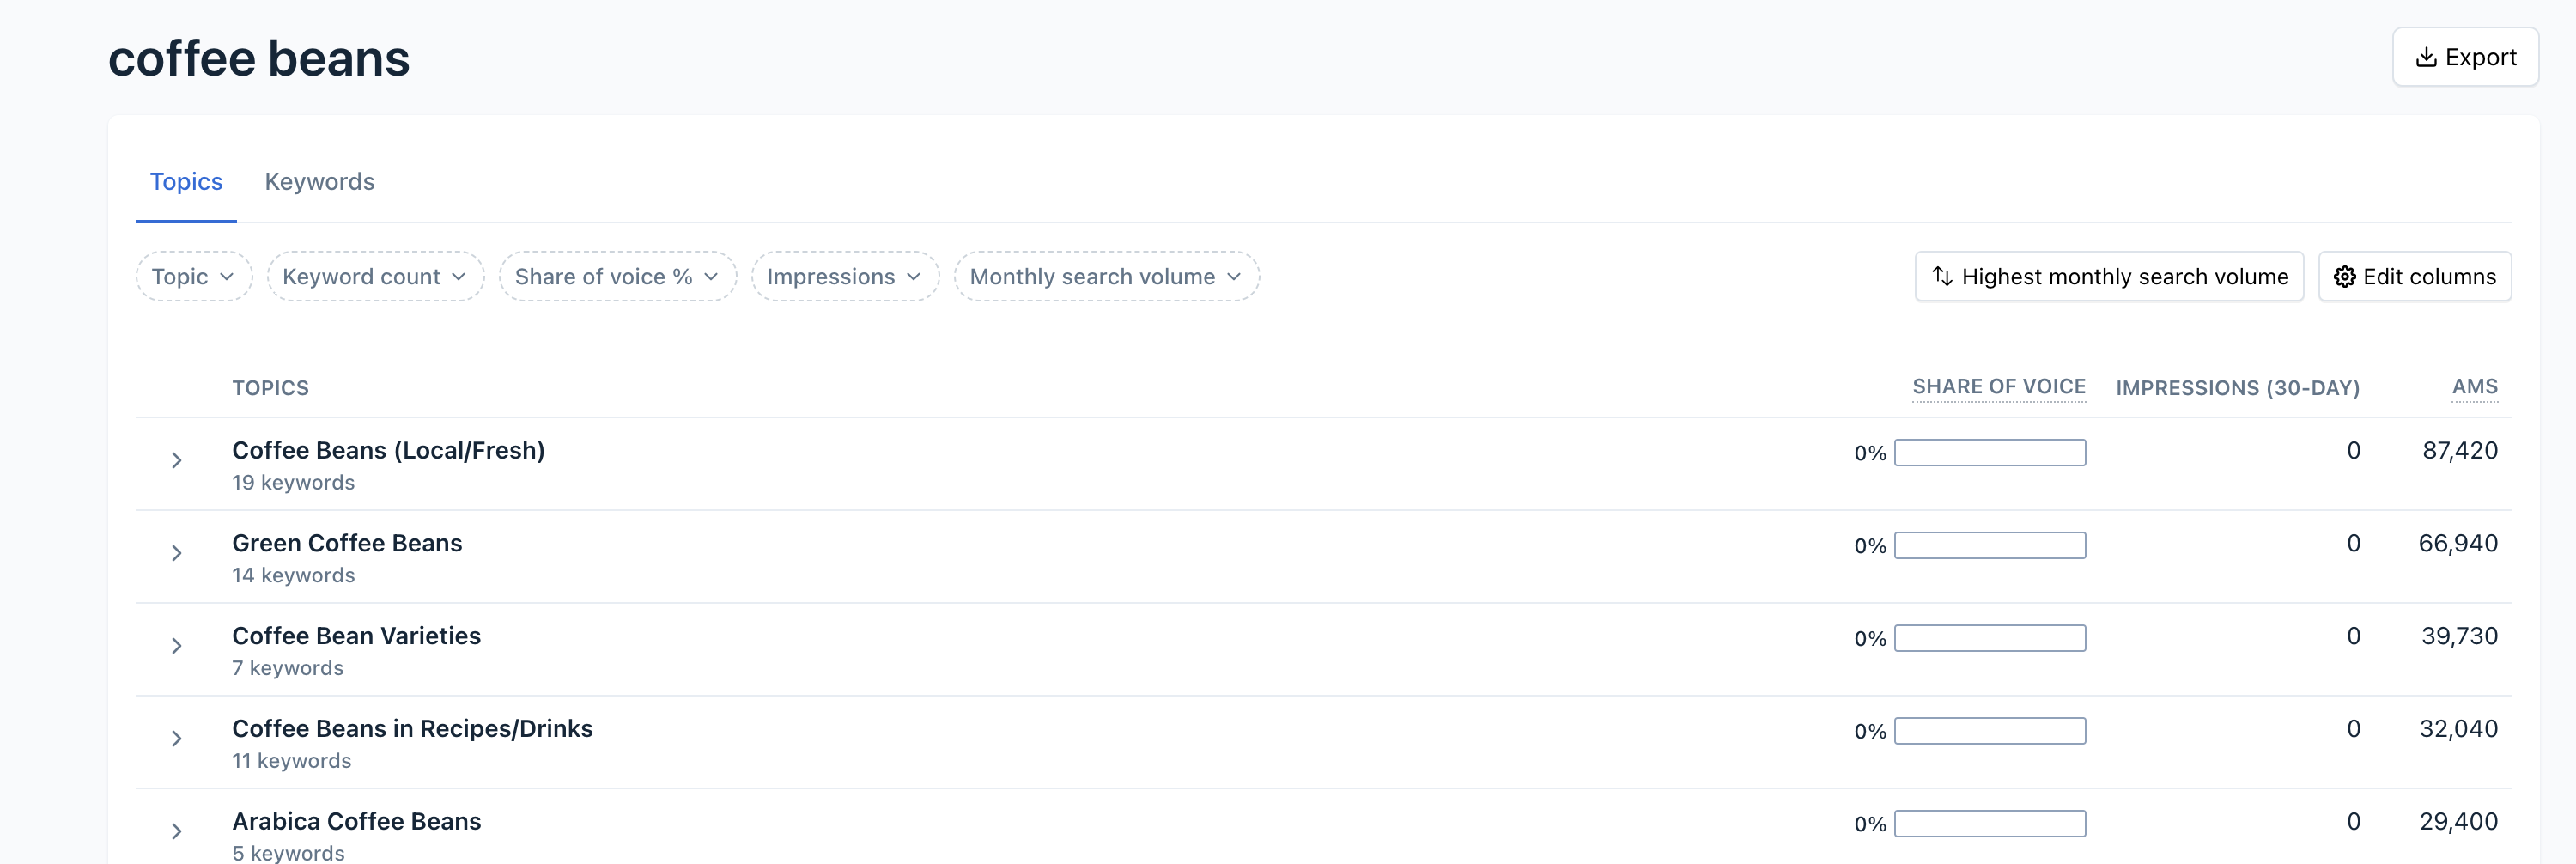The image size is (2576, 864).
Task: Open the Keyword count filter dropdown
Action: pos(375,277)
